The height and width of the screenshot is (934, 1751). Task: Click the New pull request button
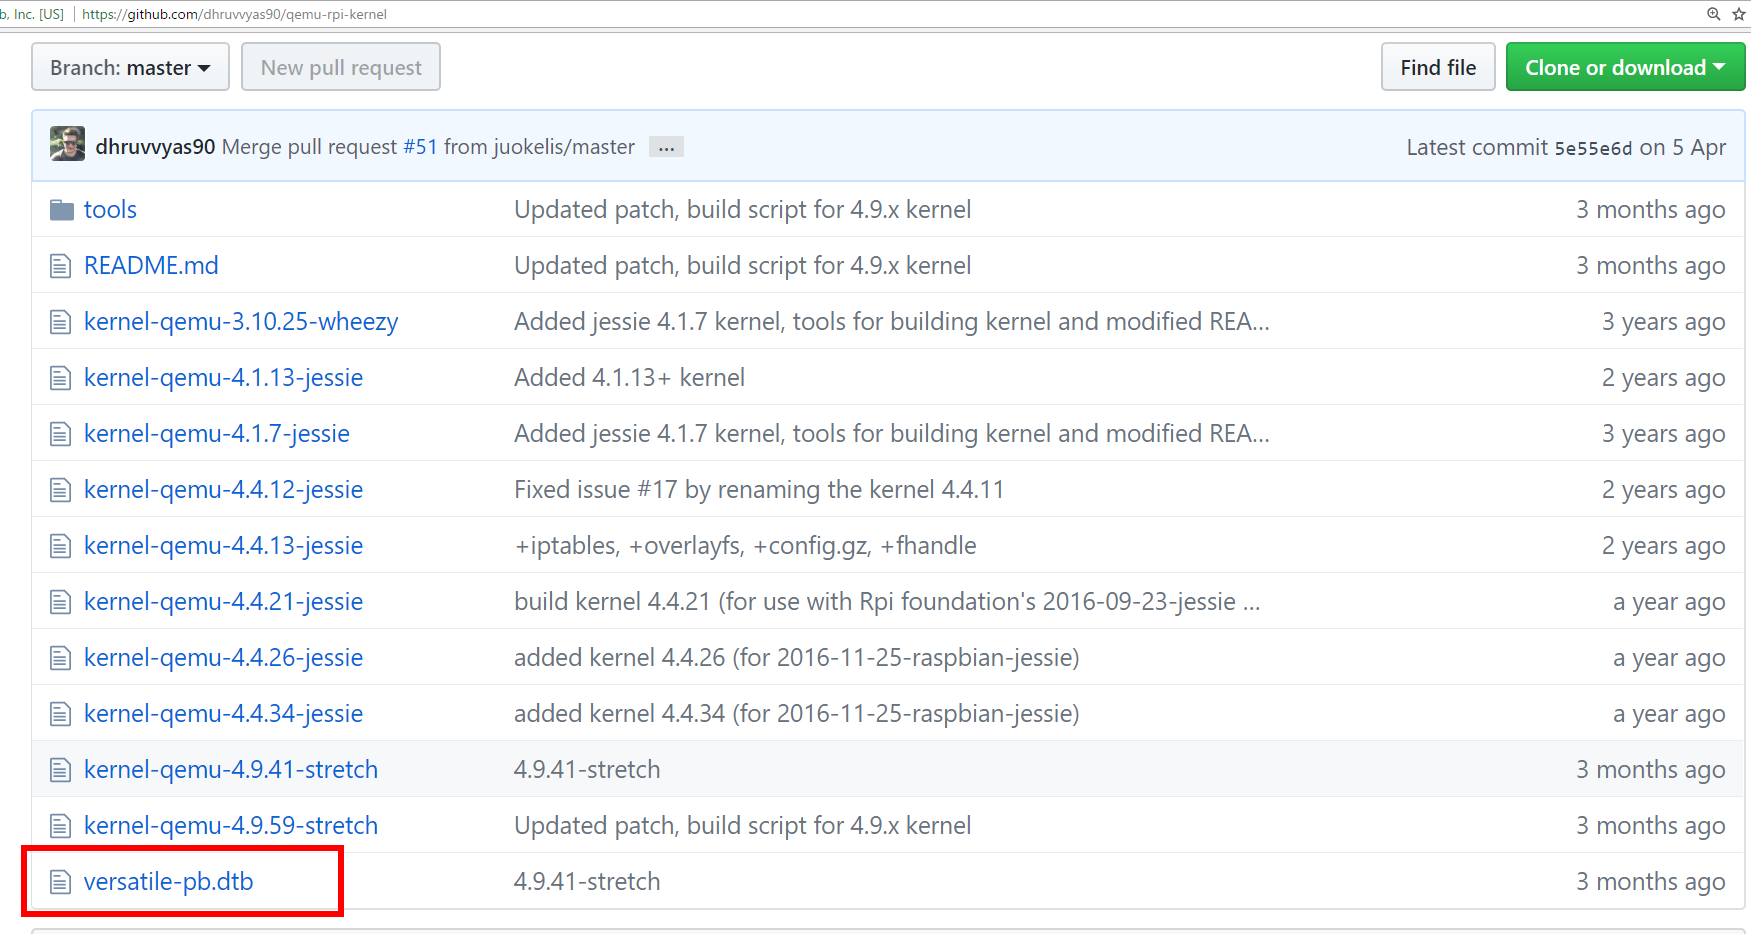(341, 67)
